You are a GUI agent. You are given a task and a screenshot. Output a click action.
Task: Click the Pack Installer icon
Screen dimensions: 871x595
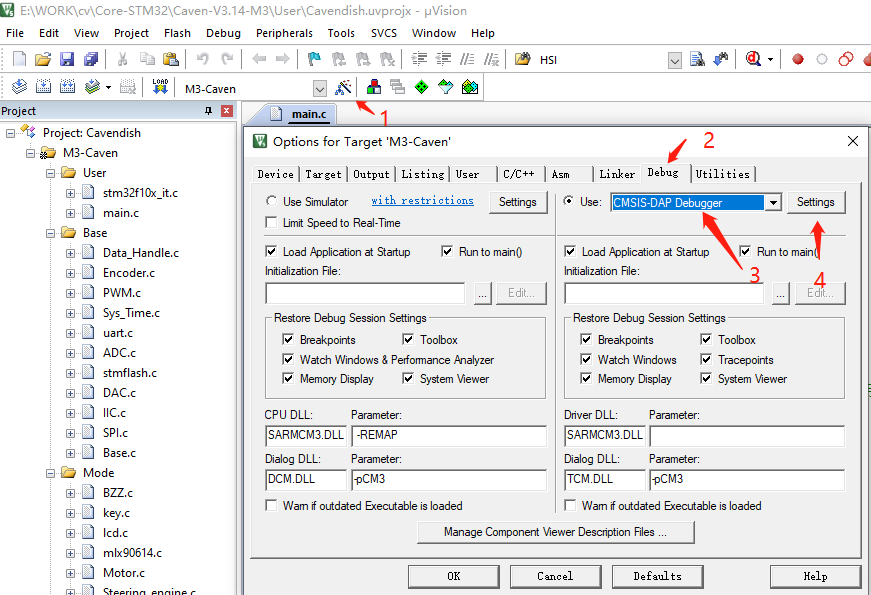(470, 87)
